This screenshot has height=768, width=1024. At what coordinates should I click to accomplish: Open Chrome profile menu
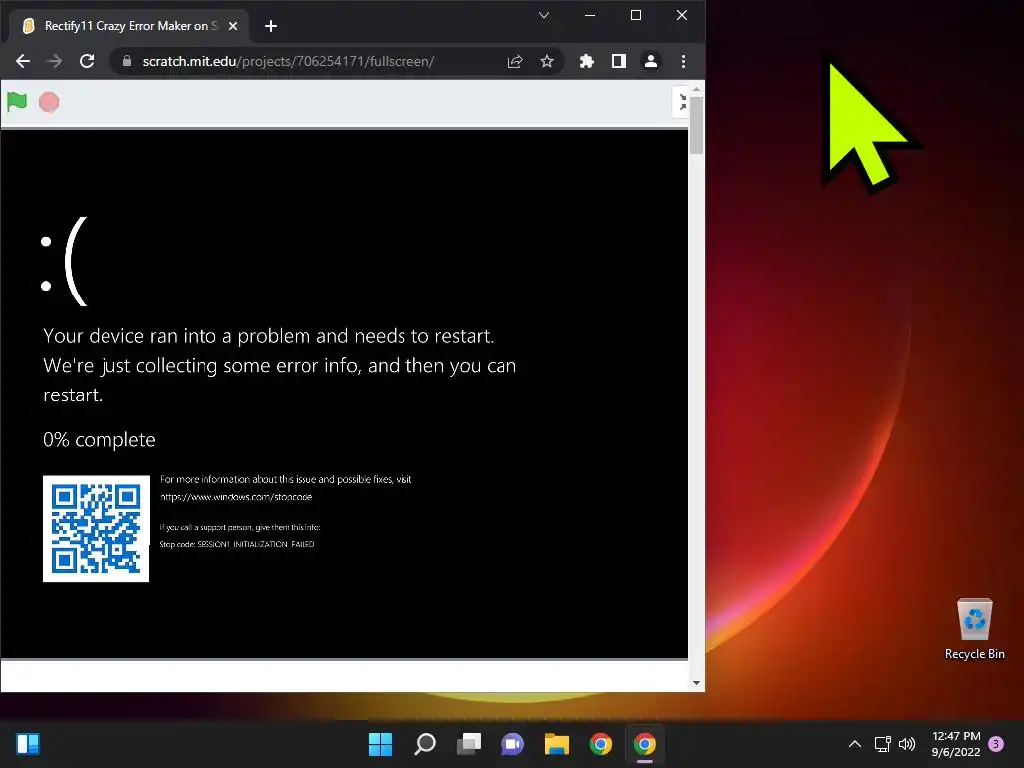click(x=650, y=61)
